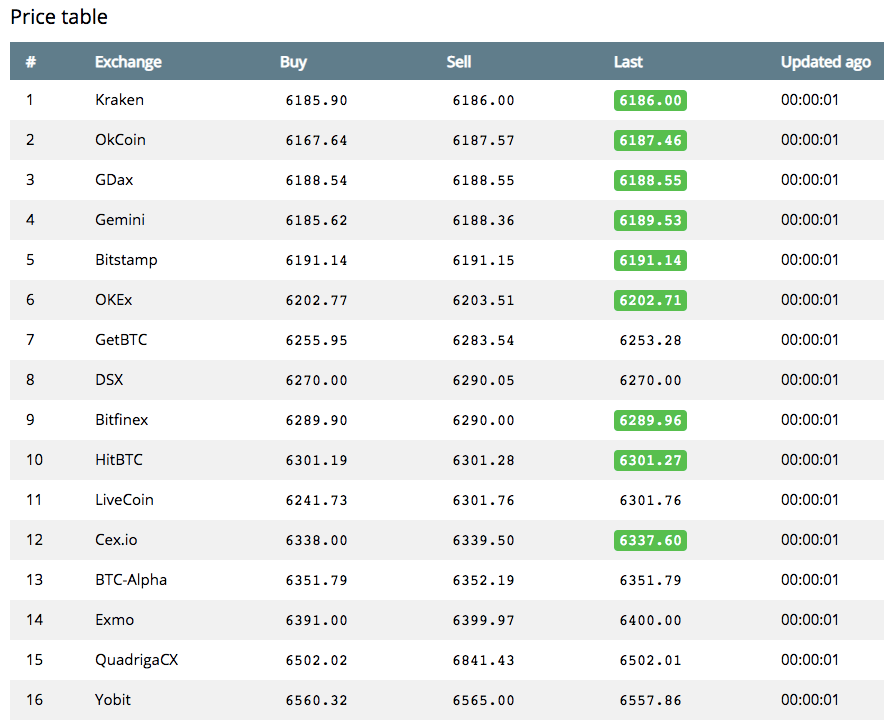Select the QuadrigaCX exchange name
This screenshot has height=724, width=884.
(136, 660)
